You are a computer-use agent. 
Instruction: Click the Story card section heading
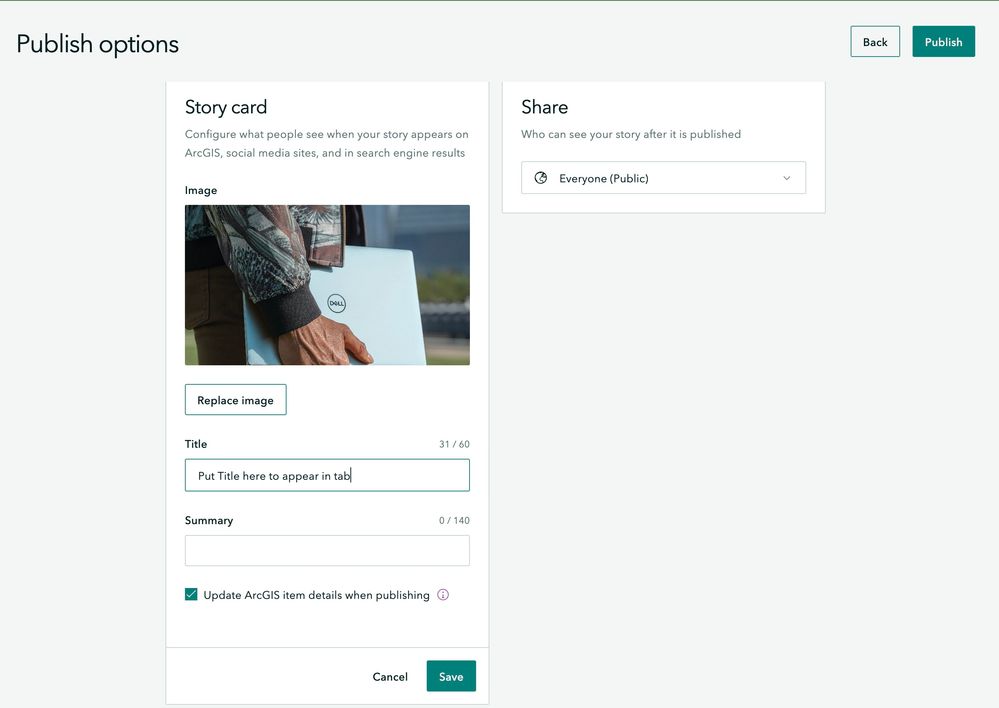click(226, 107)
